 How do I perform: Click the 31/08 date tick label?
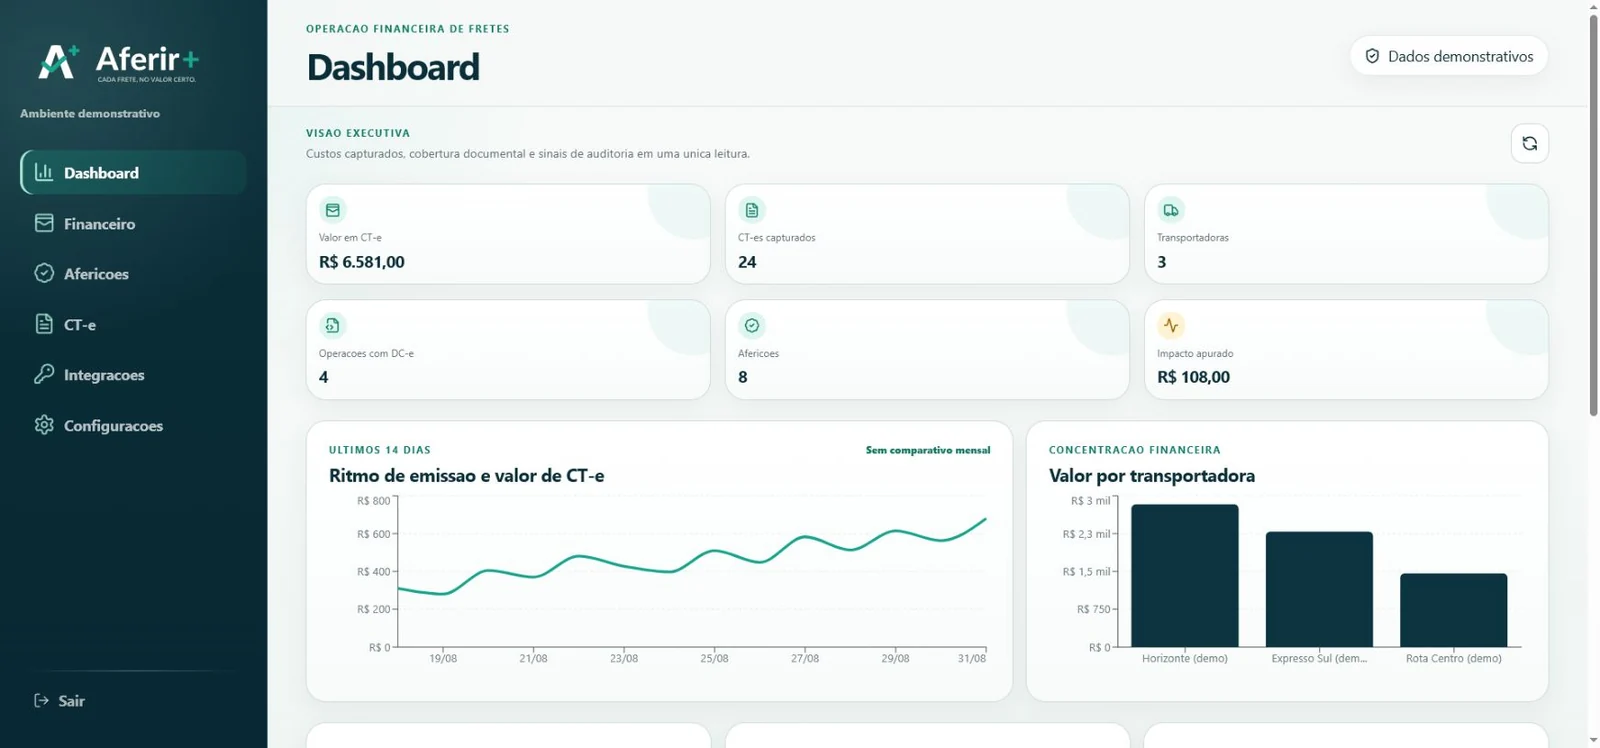972,658
